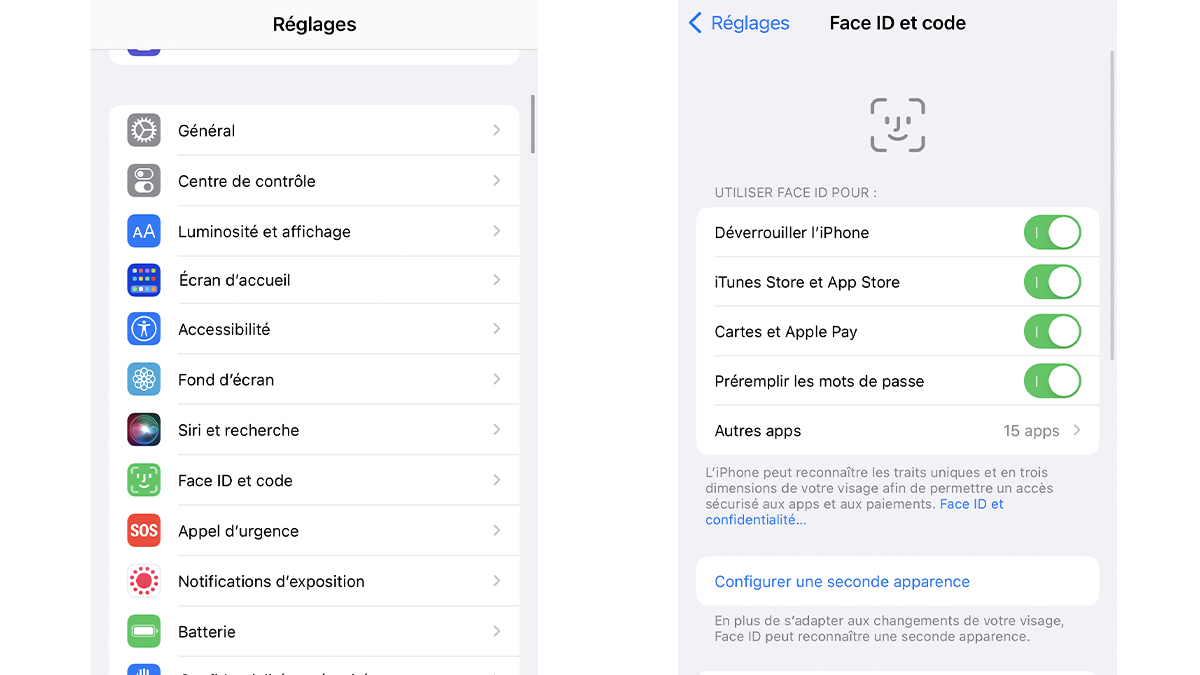Tap the Appel d'urgence label
Viewport: 1200px width, 675px height.
click(238, 531)
